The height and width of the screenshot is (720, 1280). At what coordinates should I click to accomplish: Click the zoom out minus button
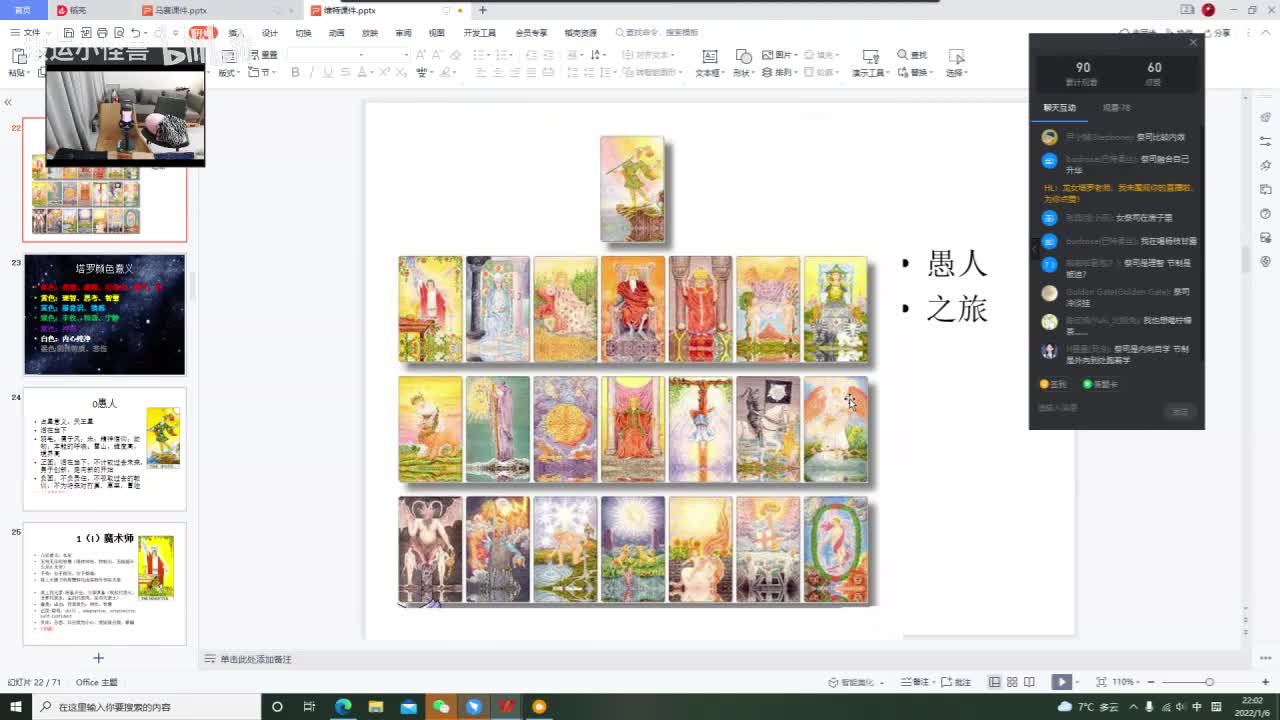click(1150, 682)
